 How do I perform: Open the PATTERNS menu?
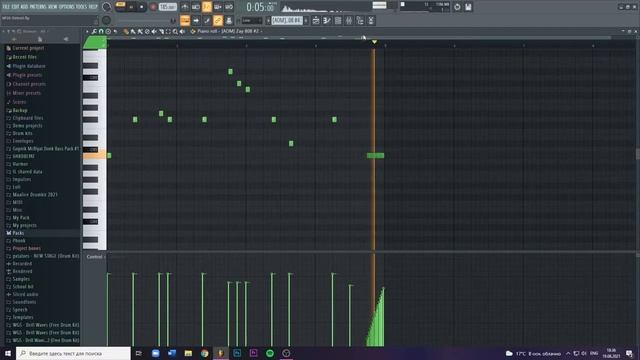pyautogui.click(x=37, y=7)
